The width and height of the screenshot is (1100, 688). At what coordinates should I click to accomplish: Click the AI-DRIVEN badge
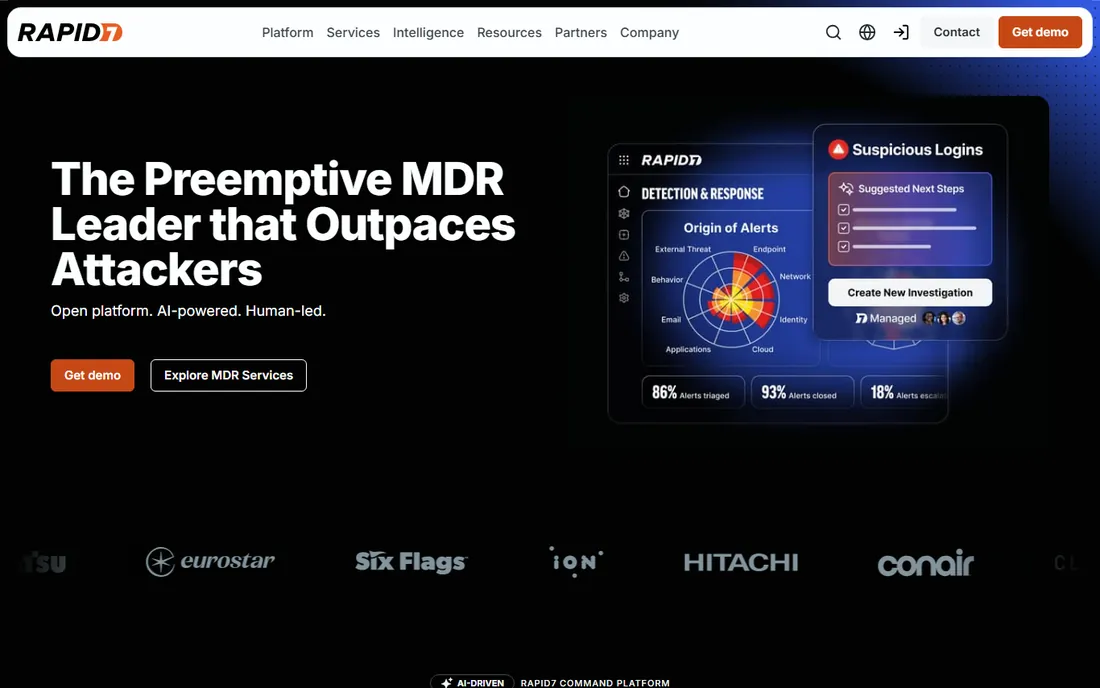click(x=472, y=682)
